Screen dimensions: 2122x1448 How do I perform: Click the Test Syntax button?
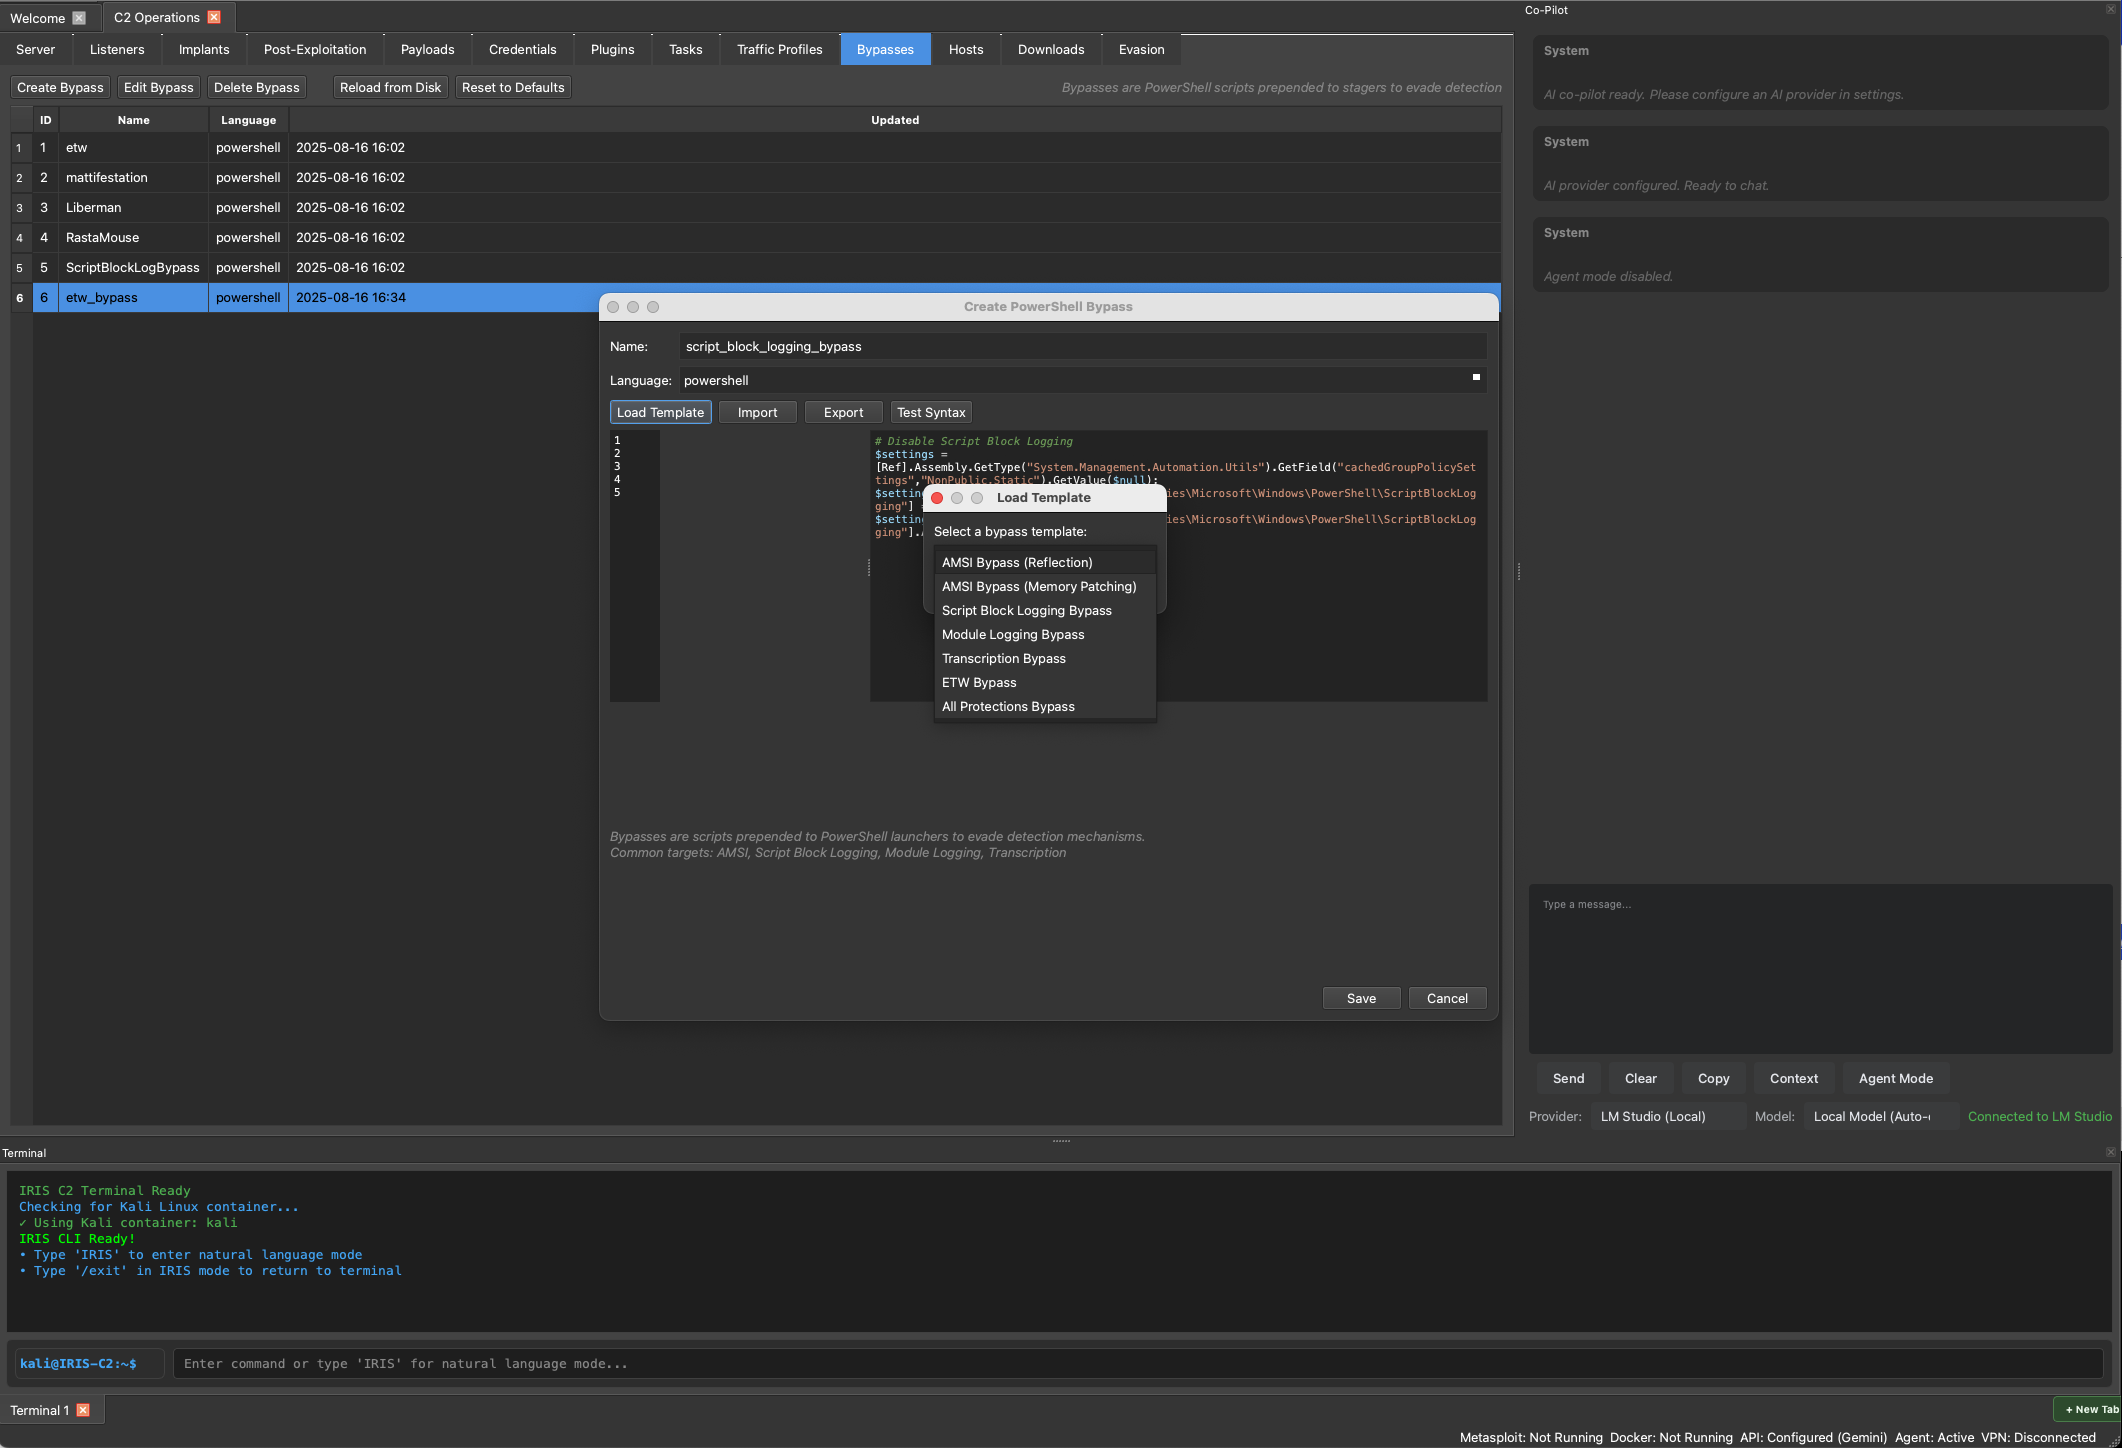(931, 412)
